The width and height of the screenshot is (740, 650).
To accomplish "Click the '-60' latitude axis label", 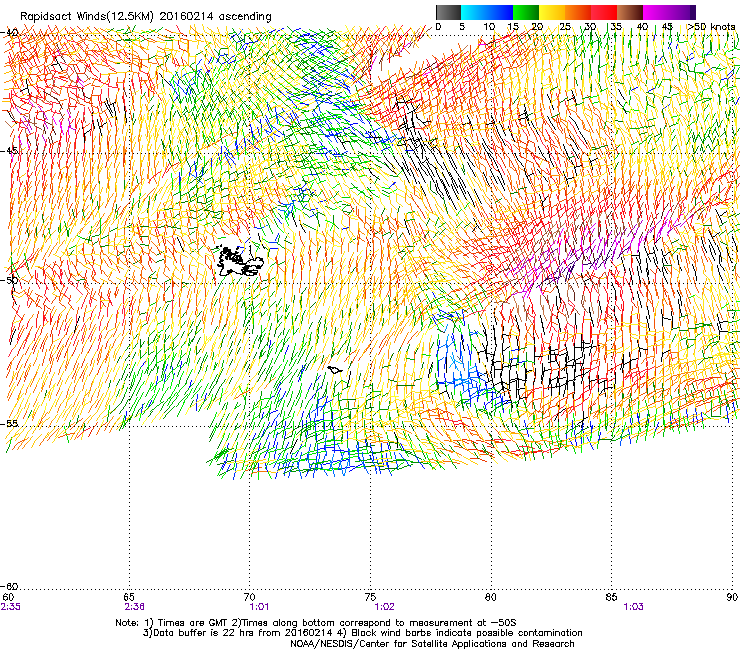I will [x=9, y=586].
